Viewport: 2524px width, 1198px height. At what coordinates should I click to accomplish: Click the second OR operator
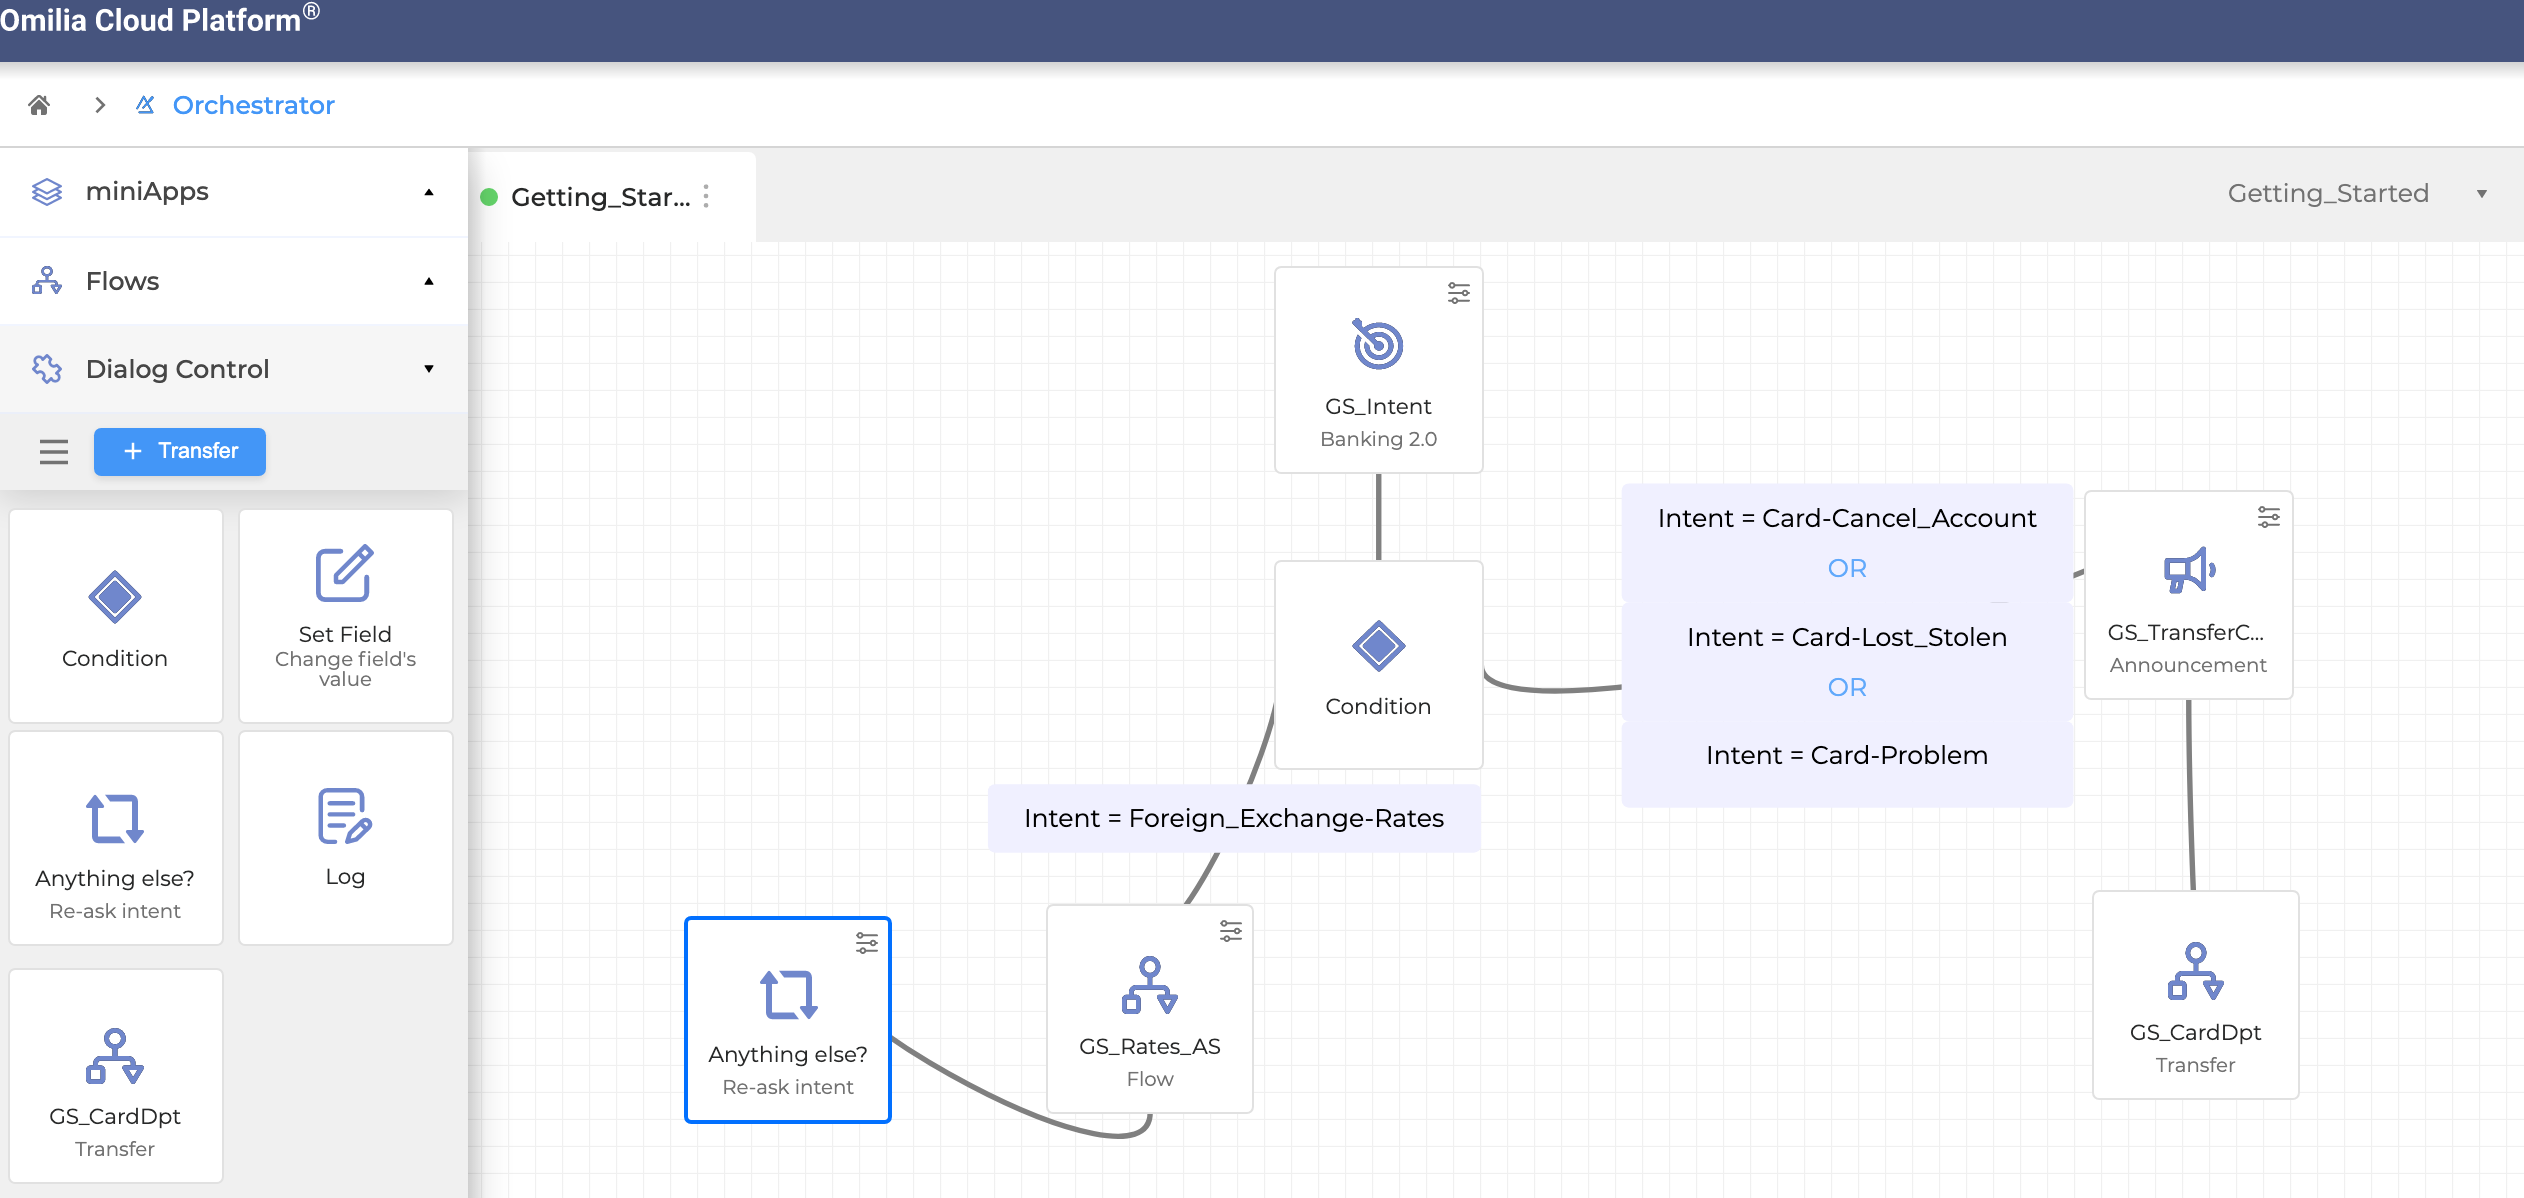pyautogui.click(x=1847, y=687)
